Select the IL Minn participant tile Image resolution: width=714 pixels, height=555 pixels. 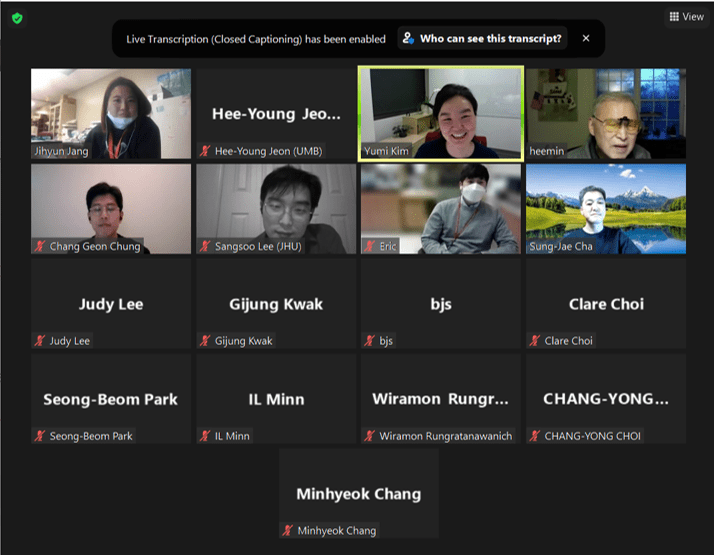coord(276,399)
